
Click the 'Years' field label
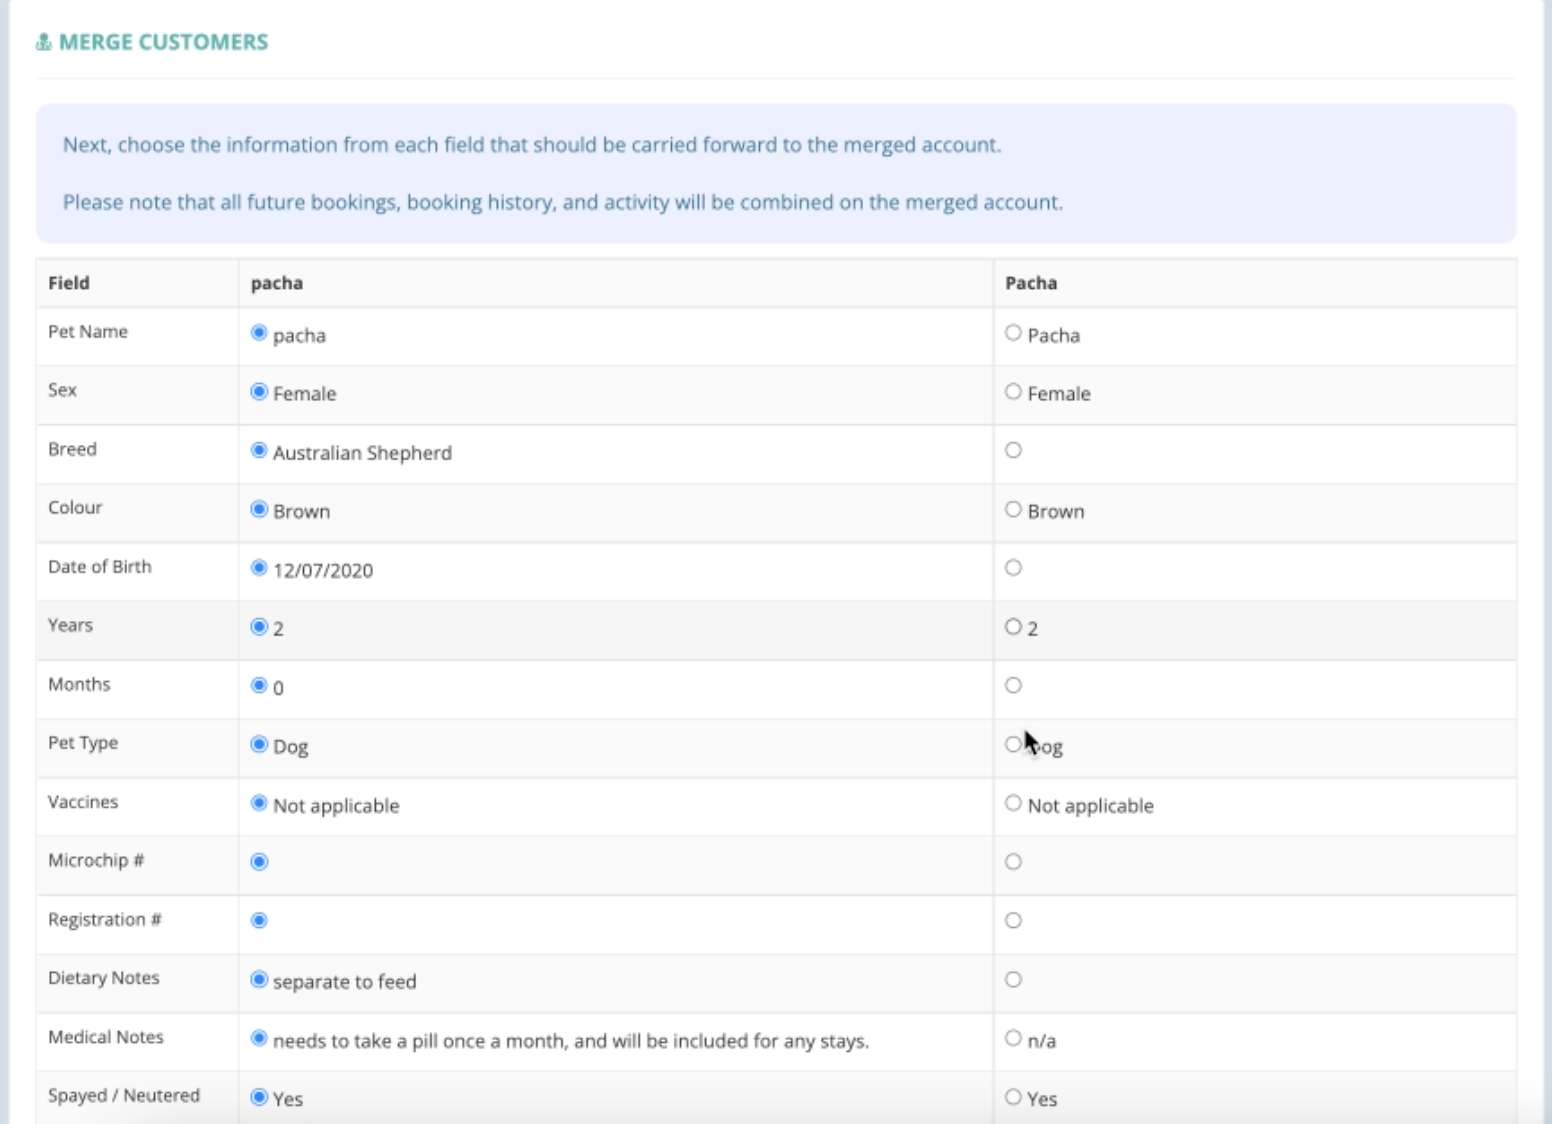coord(70,625)
